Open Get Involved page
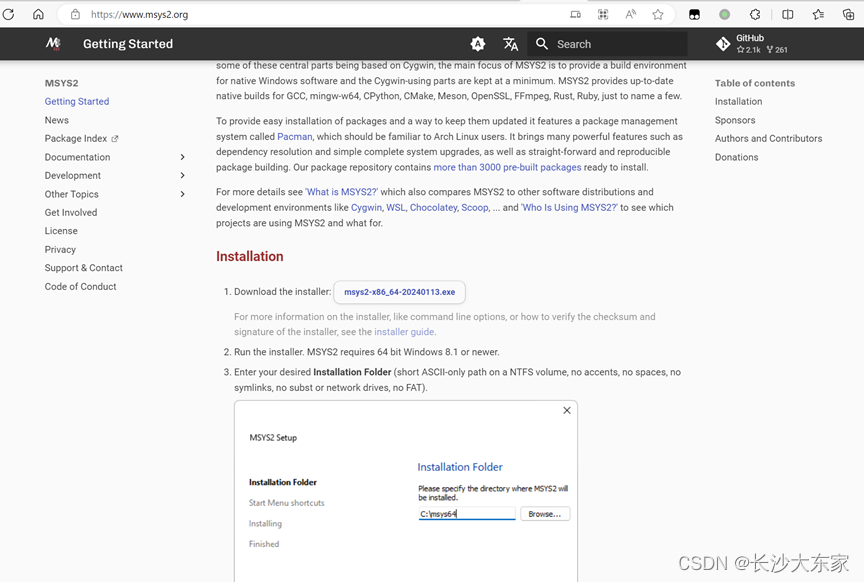The height and width of the screenshot is (582, 864). [71, 212]
